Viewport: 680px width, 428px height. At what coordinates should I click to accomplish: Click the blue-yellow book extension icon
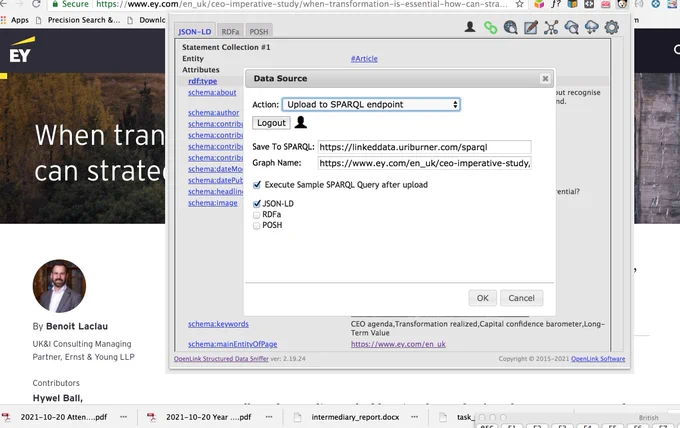tap(572, 4)
